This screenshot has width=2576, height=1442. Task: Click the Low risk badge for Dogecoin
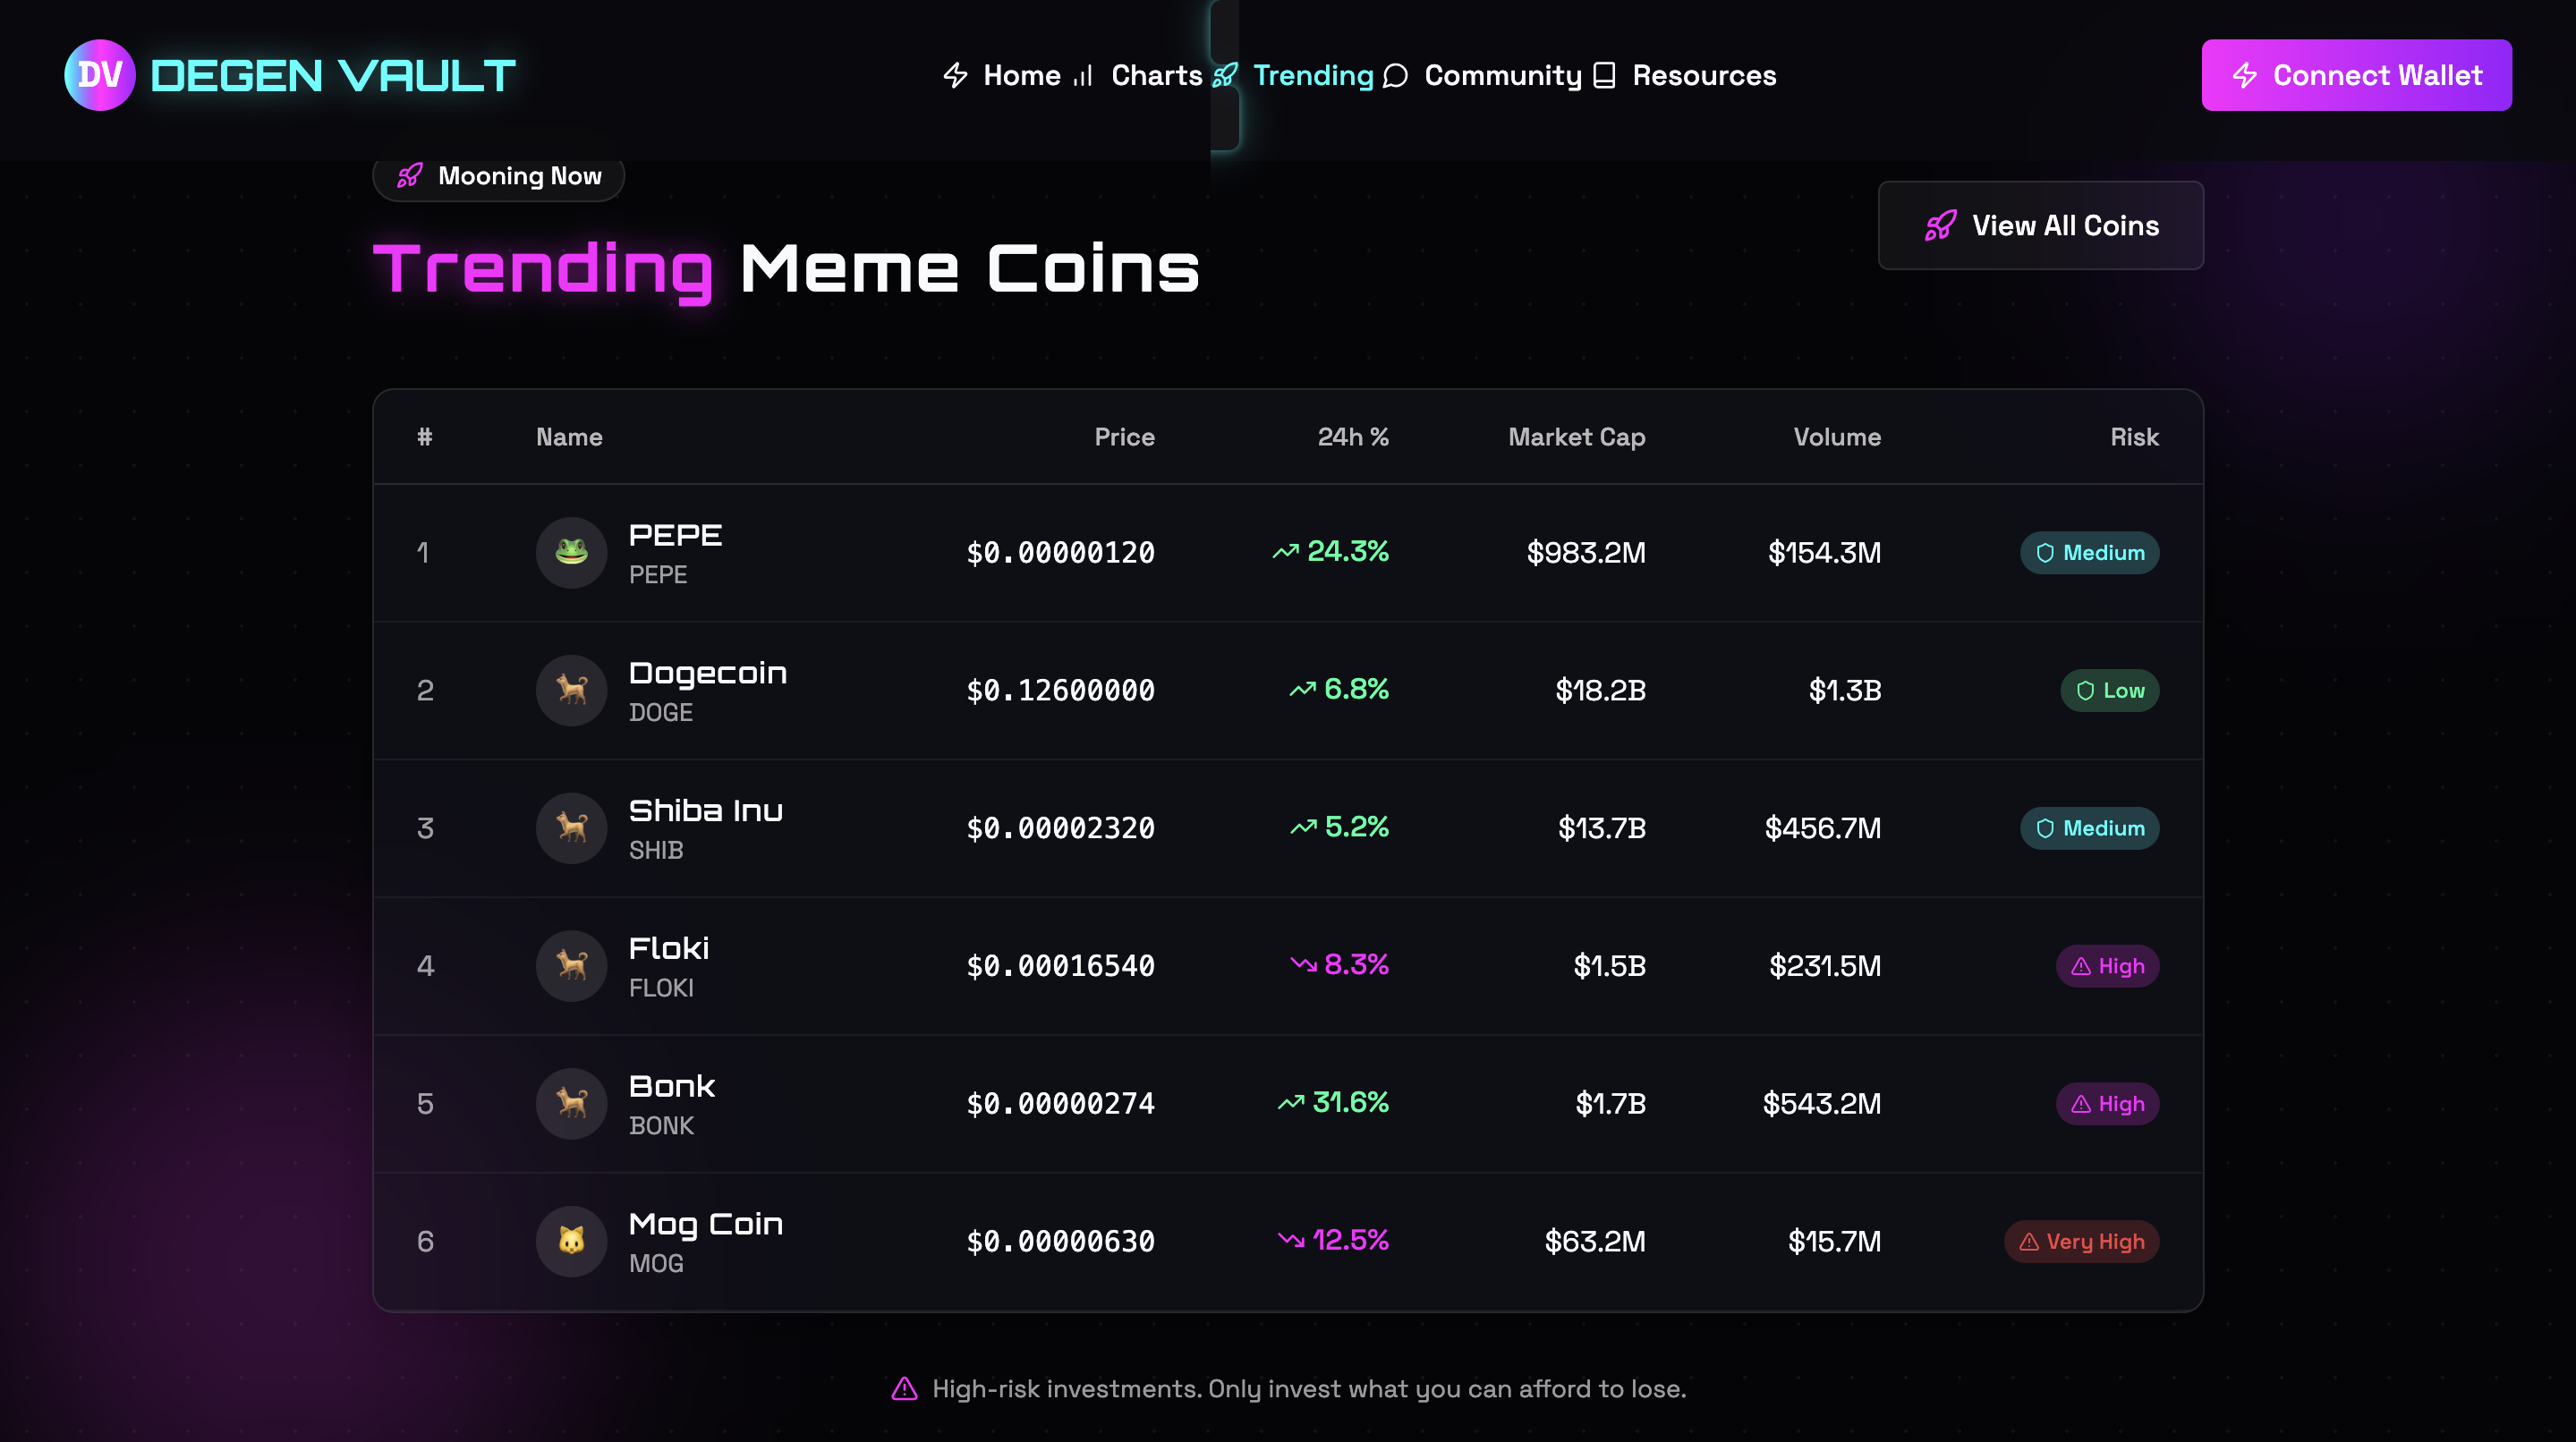pos(2109,690)
